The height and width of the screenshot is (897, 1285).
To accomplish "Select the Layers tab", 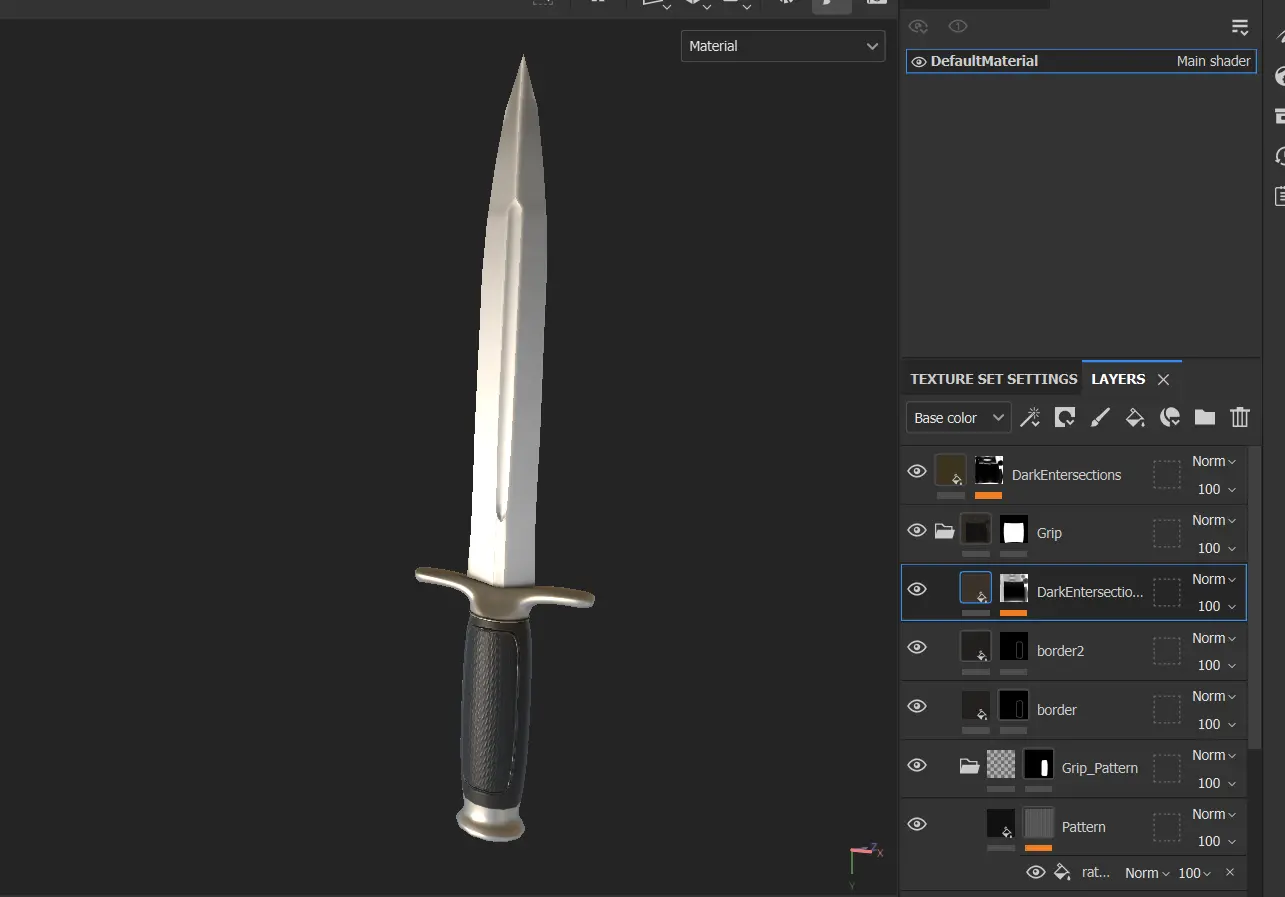I will click(1118, 379).
